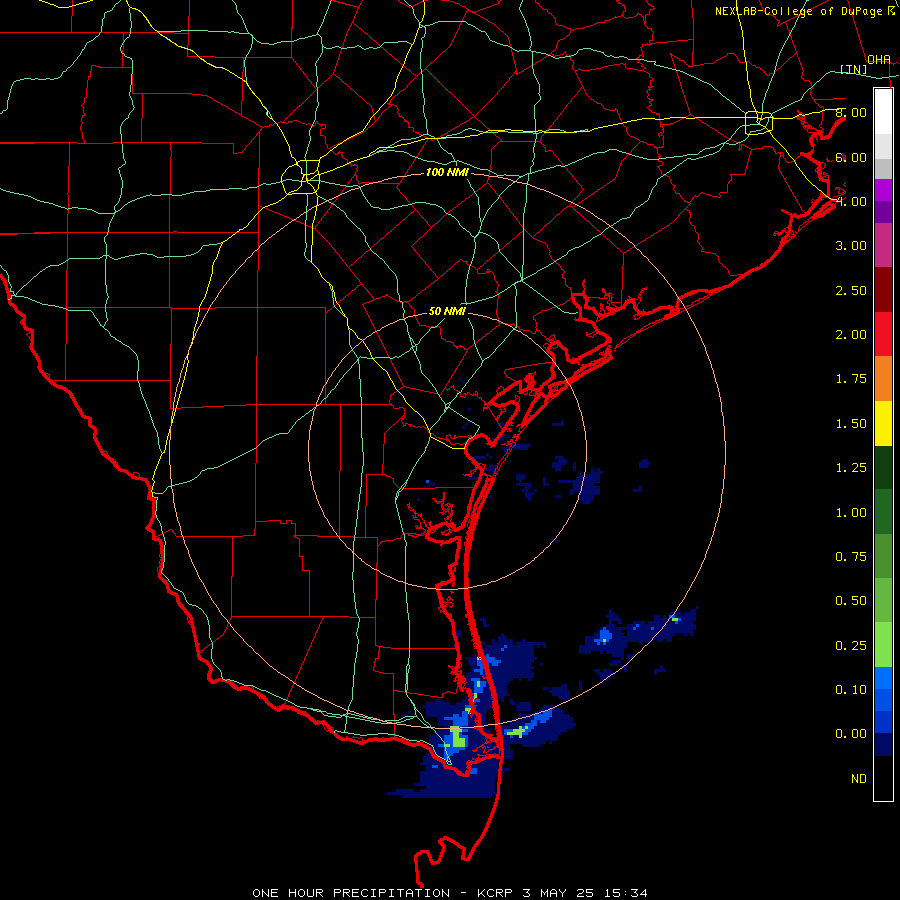Select the 4.00 legend value
900x900 pixels.
coord(851,201)
